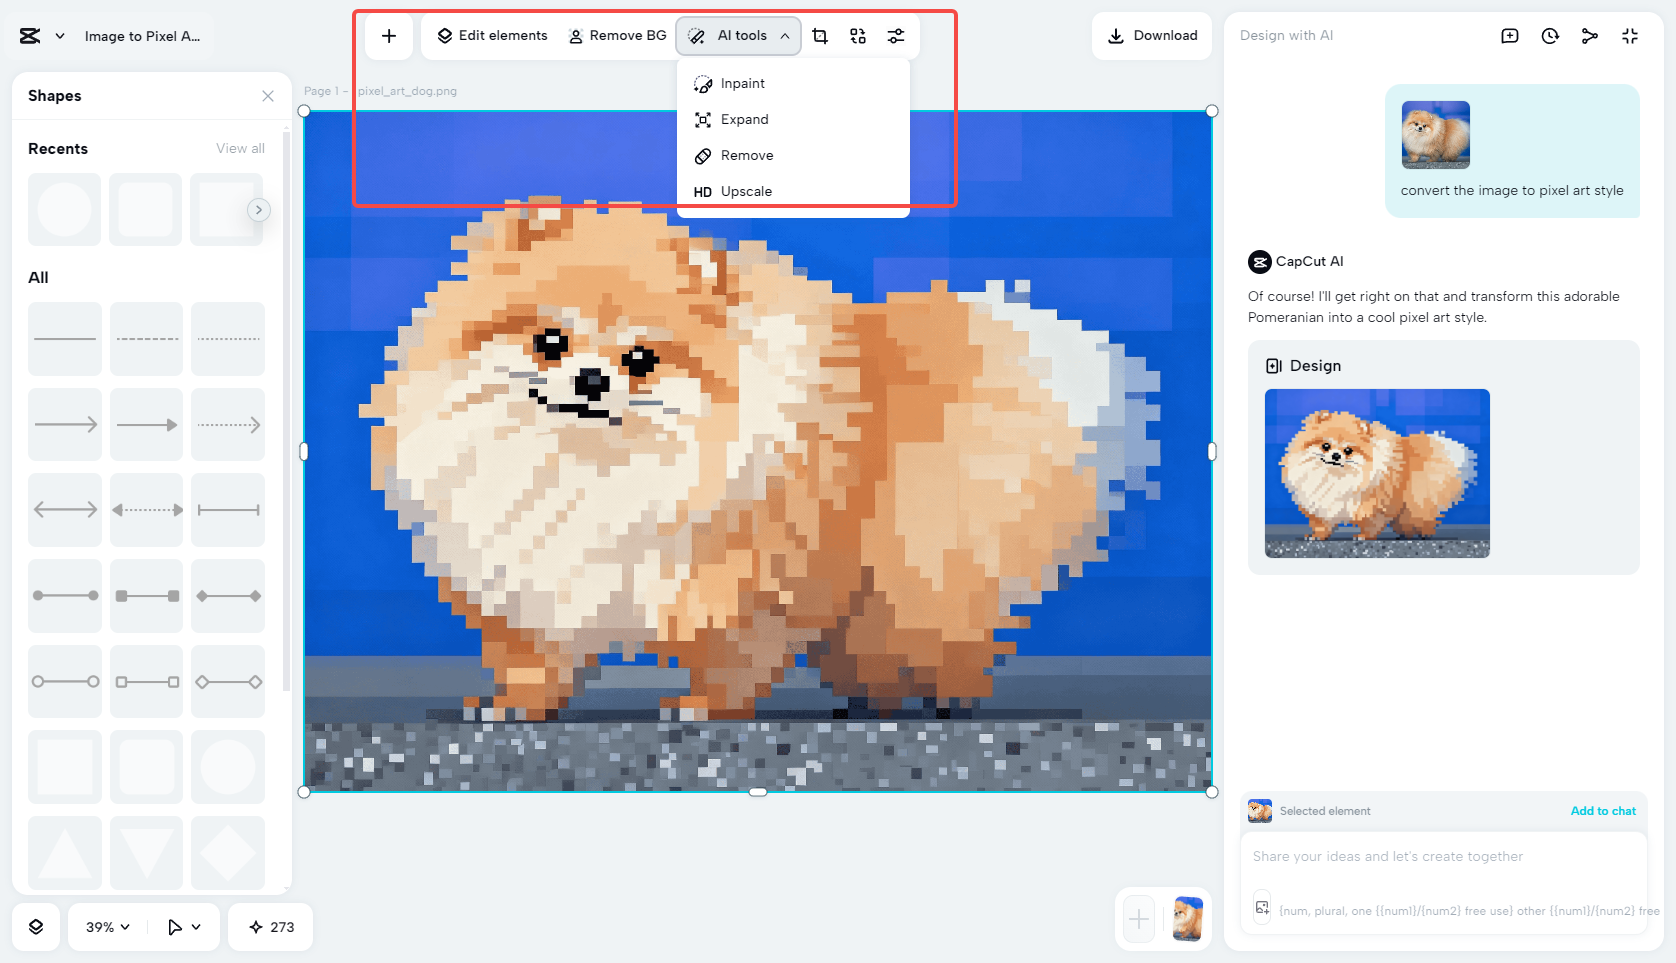The image size is (1676, 963).
Task: Open the zoom level 39% dropdown
Action: (x=104, y=927)
